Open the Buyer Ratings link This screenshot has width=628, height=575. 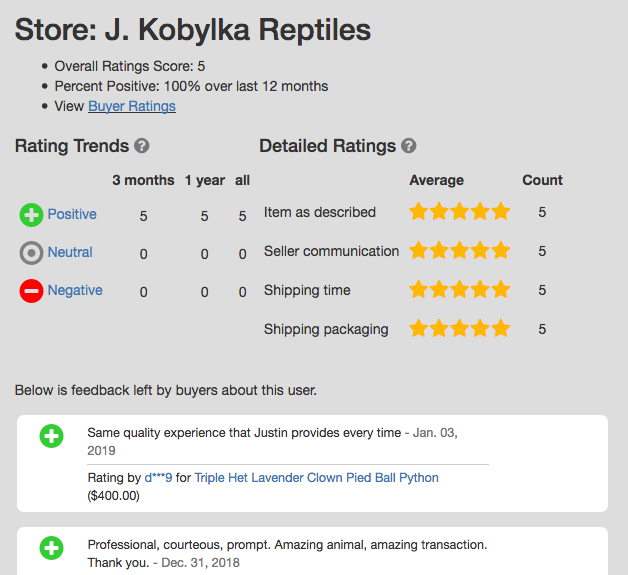pos(132,107)
